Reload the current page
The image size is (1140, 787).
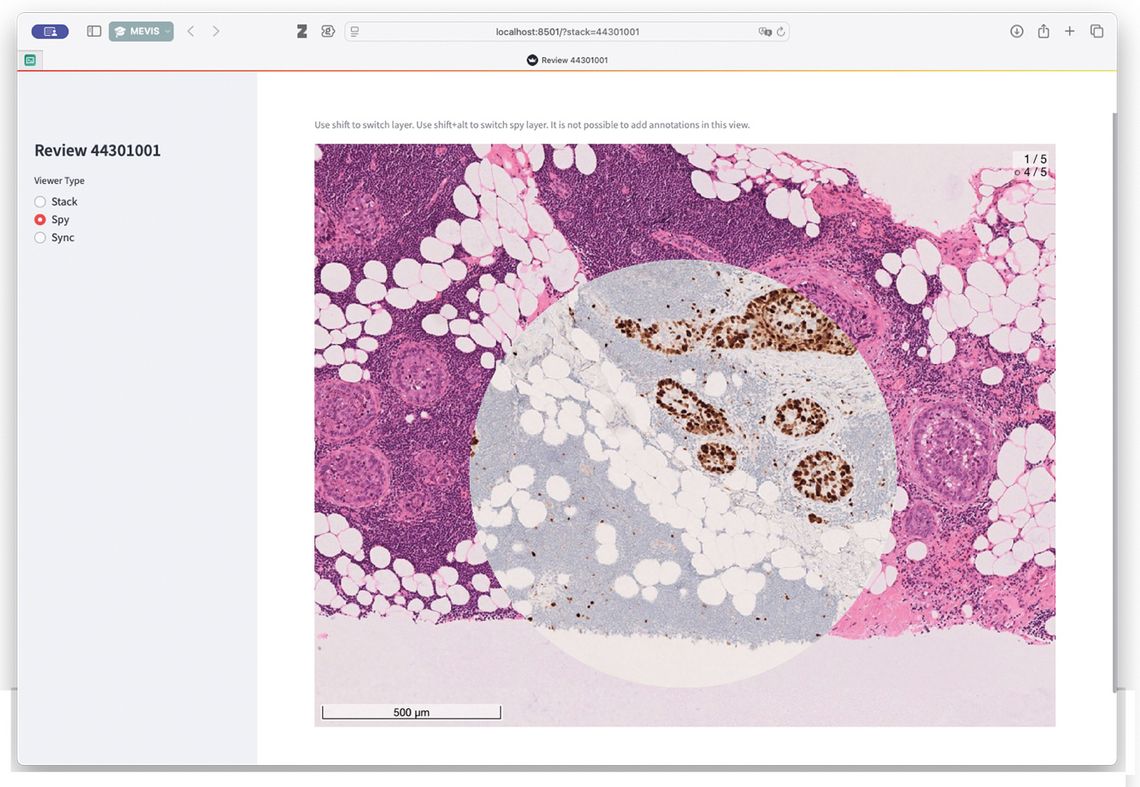(781, 31)
